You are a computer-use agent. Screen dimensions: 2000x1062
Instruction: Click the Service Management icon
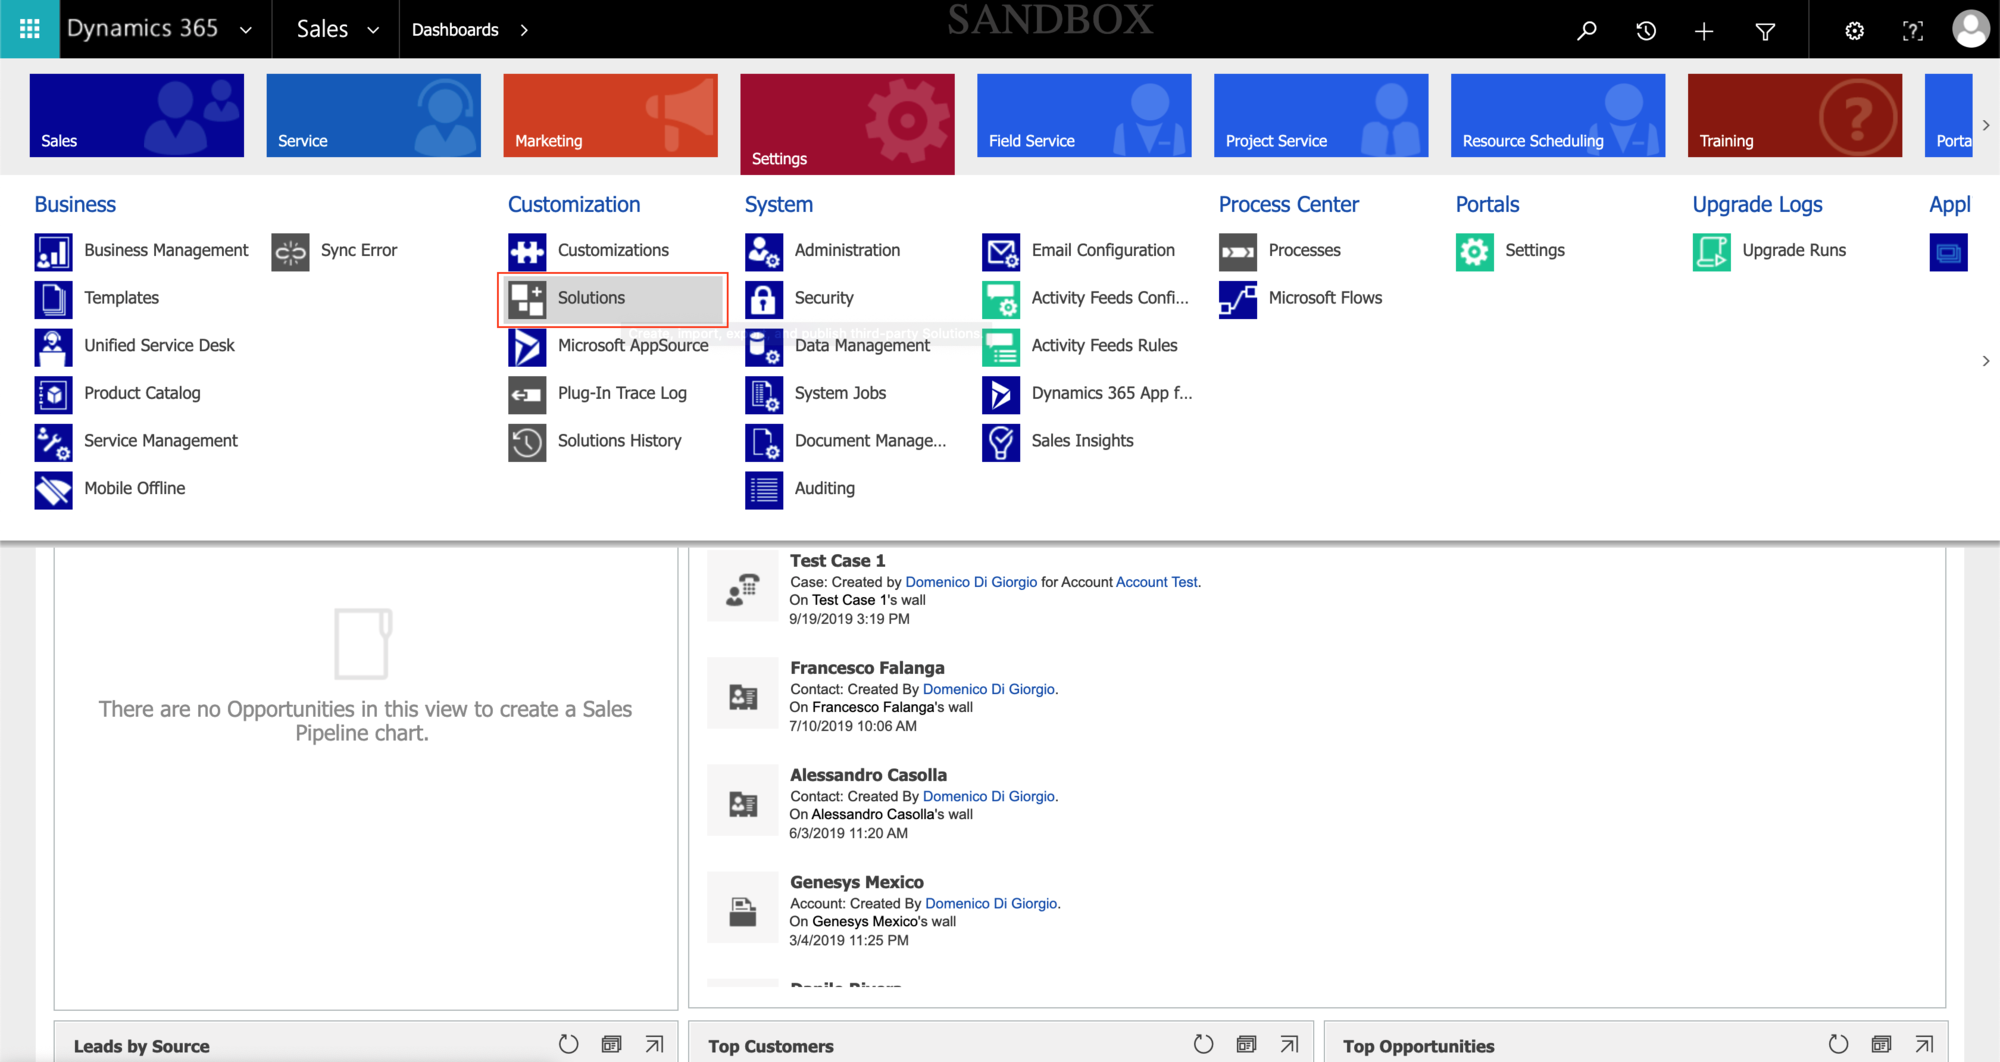(x=53, y=442)
